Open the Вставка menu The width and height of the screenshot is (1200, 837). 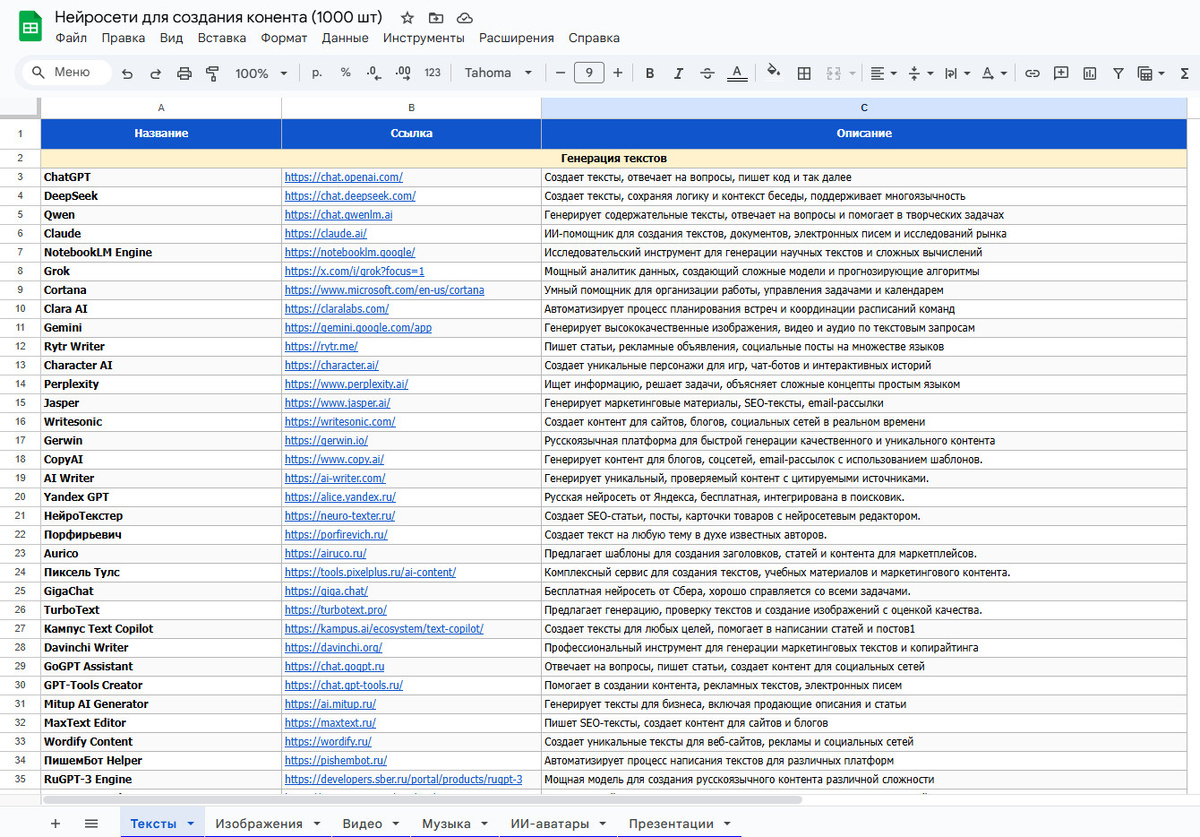(x=222, y=38)
